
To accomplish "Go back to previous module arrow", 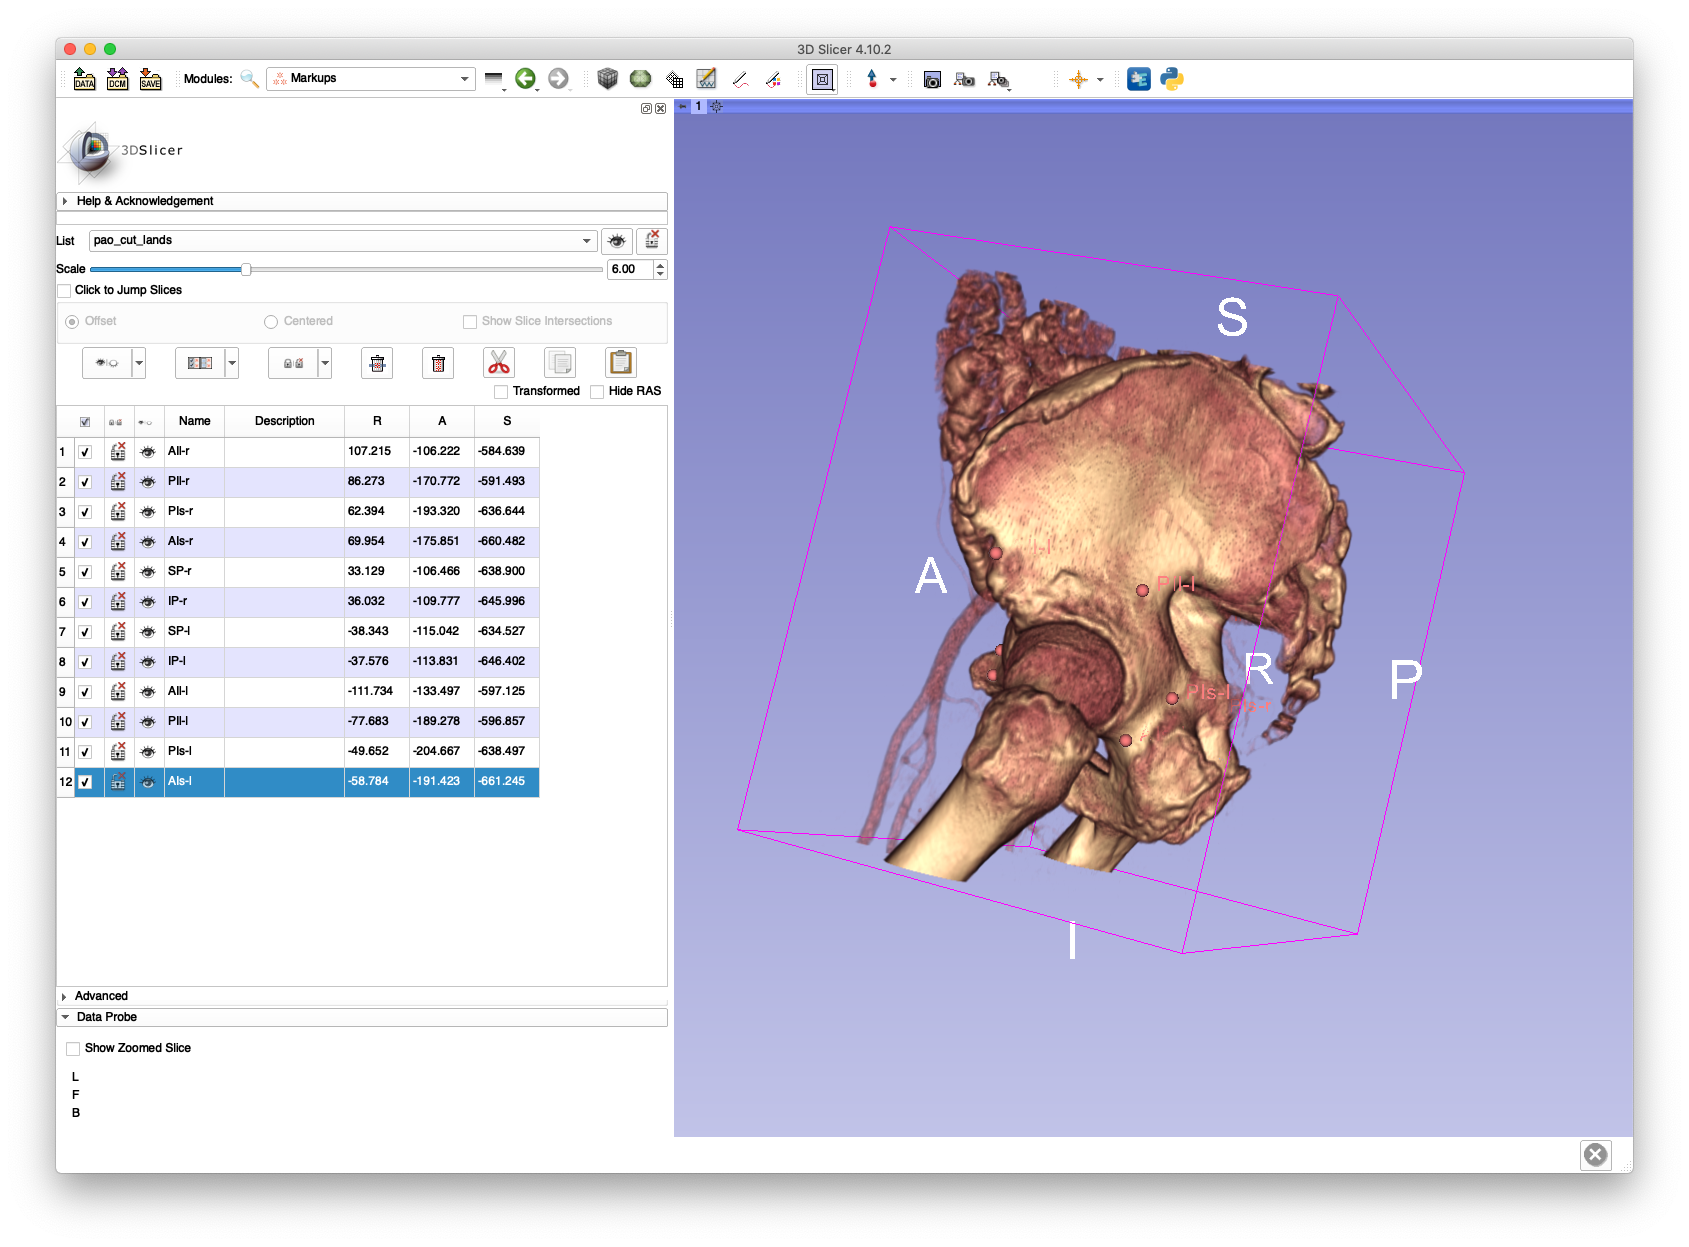I will click(525, 79).
